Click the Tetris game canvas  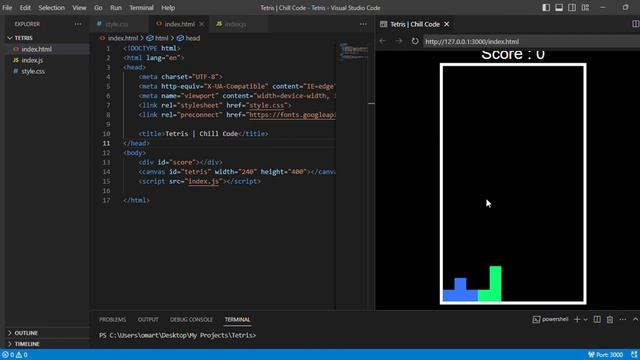pos(513,184)
